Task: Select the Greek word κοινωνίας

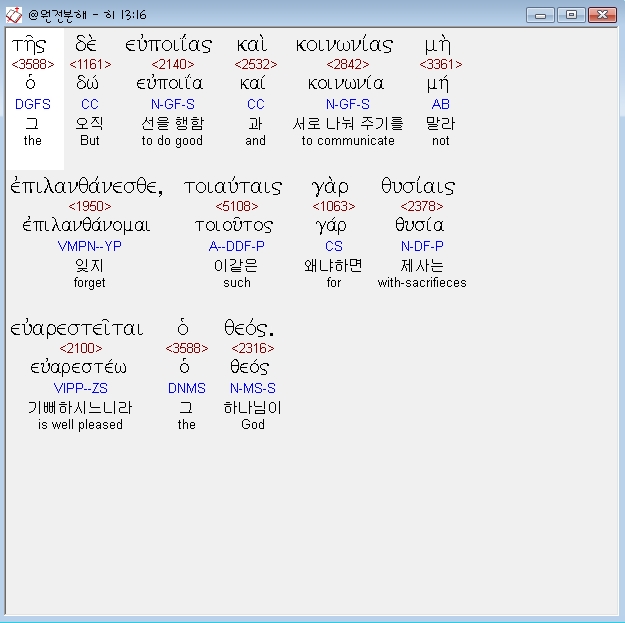Action: coord(344,45)
